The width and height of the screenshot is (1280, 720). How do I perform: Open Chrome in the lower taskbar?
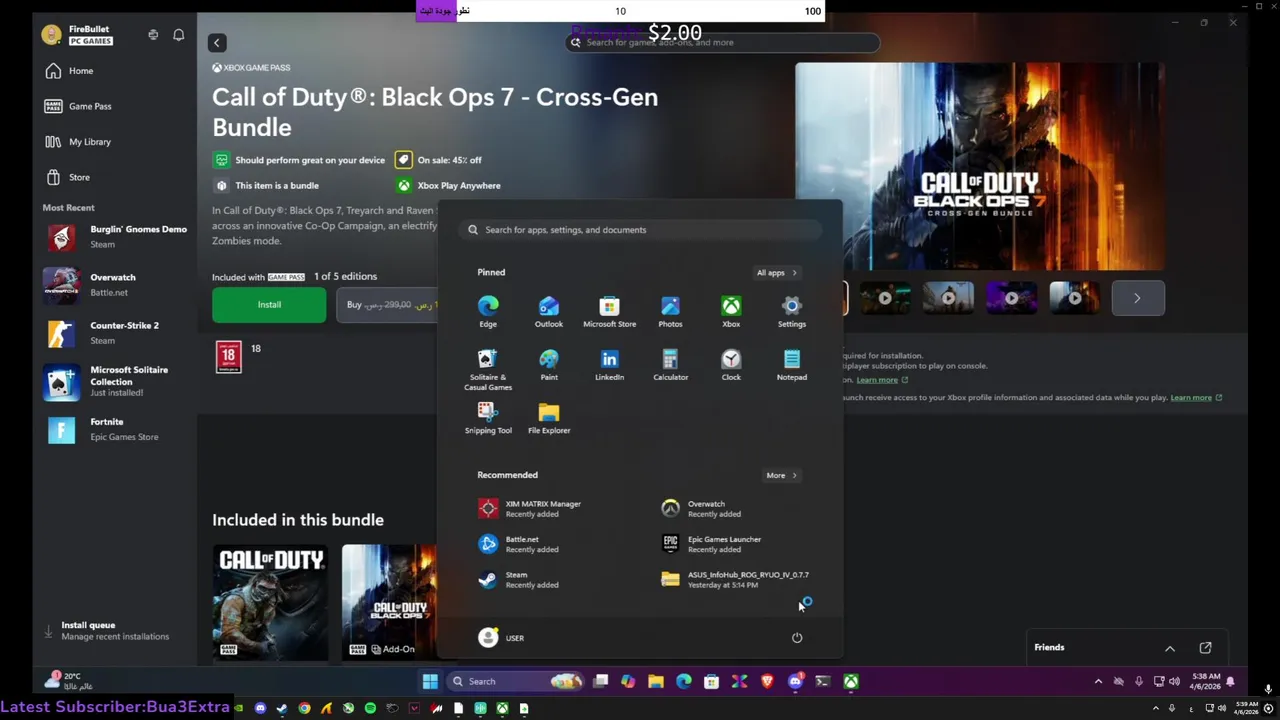pos(304,708)
